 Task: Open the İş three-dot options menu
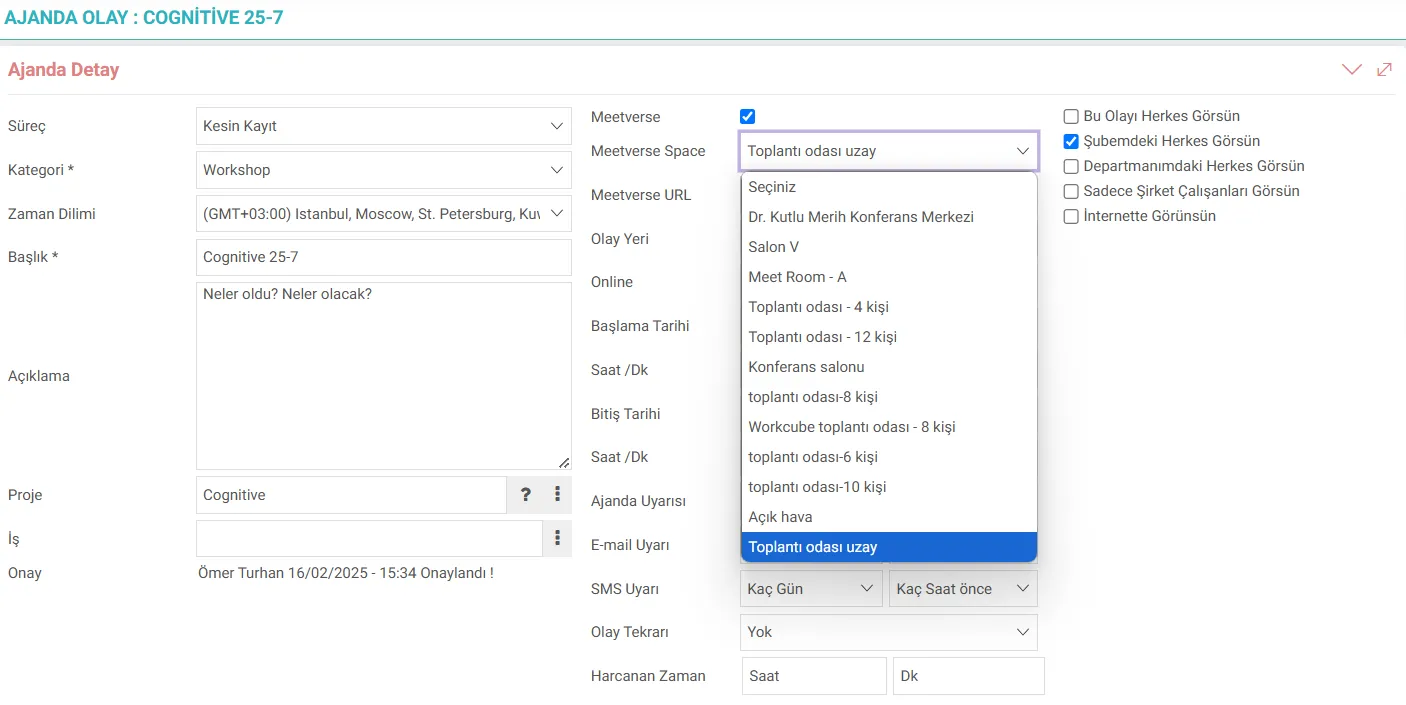click(557, 539)
